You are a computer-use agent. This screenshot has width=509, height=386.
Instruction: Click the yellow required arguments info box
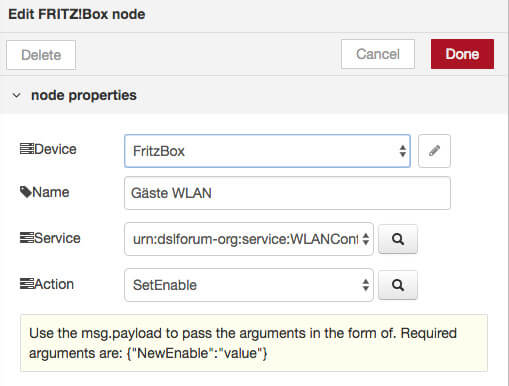[254, 343]
